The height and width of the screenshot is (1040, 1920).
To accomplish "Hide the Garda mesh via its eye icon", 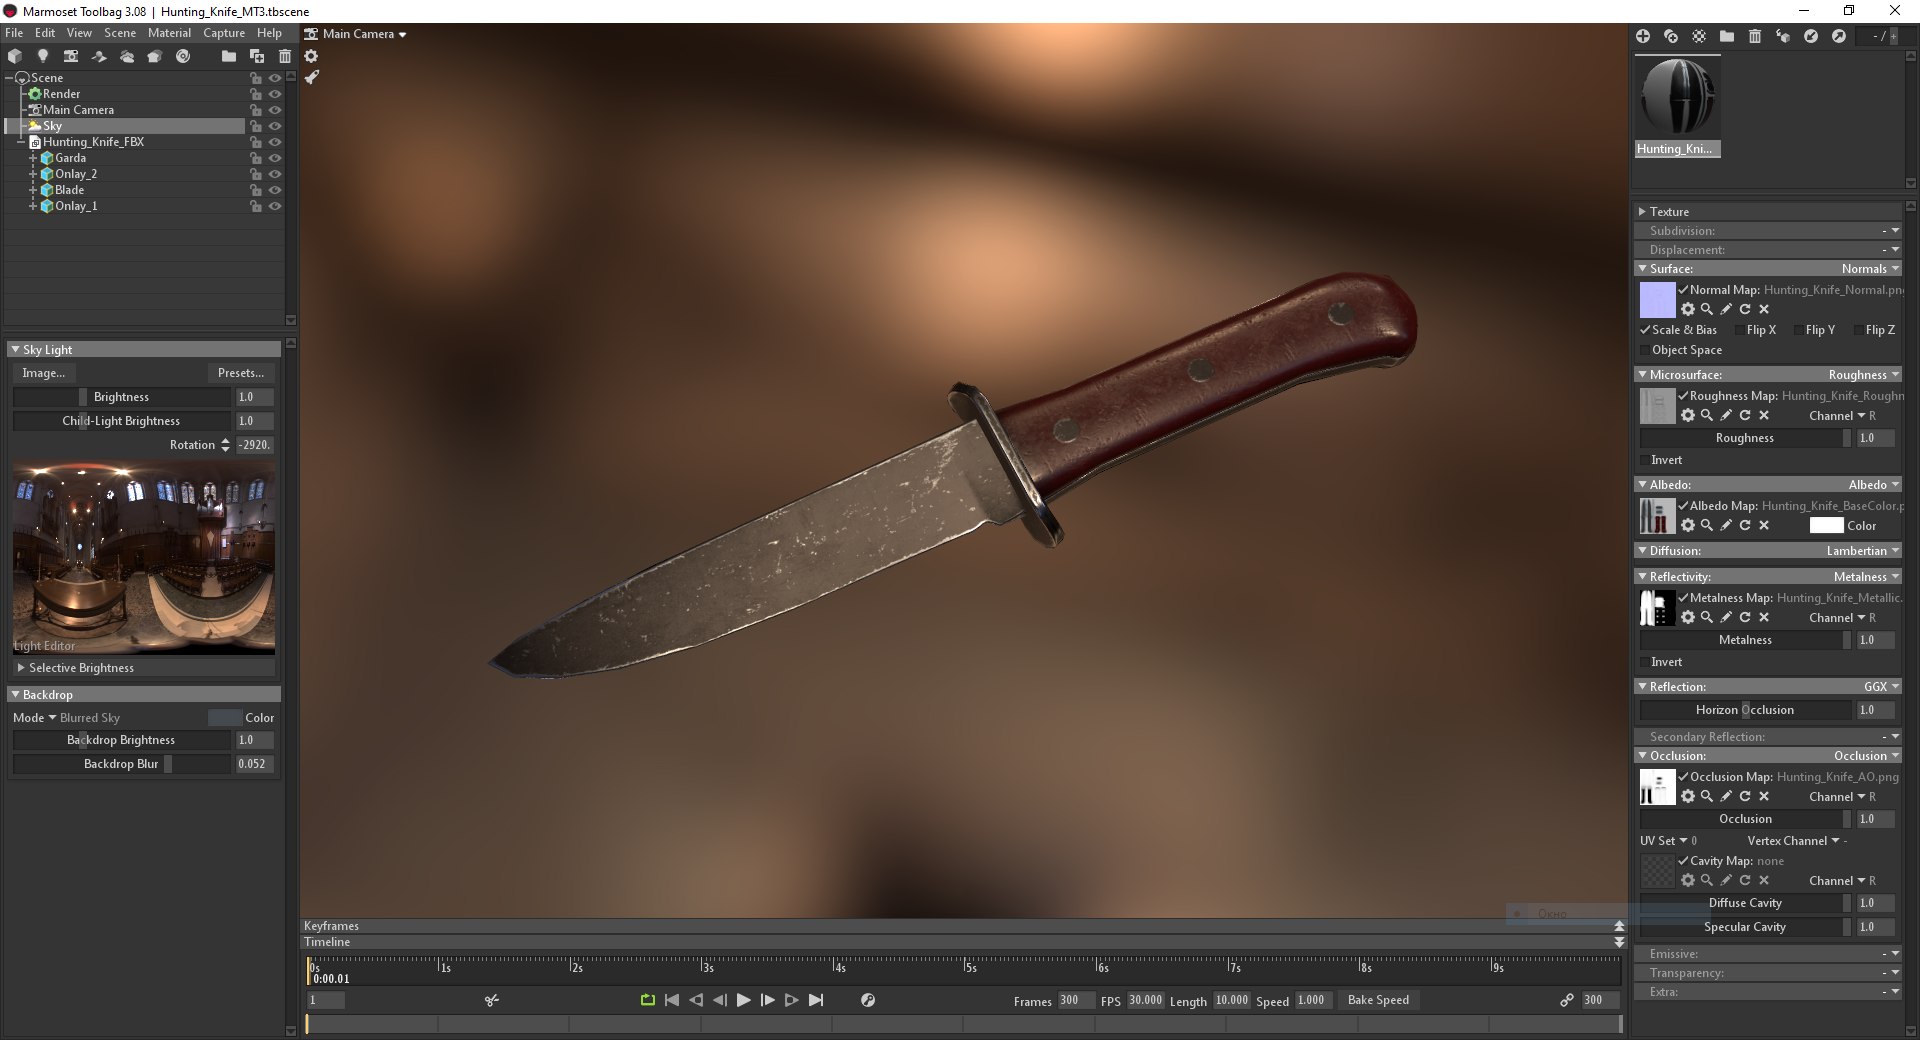I will click(x=275, y=158).
